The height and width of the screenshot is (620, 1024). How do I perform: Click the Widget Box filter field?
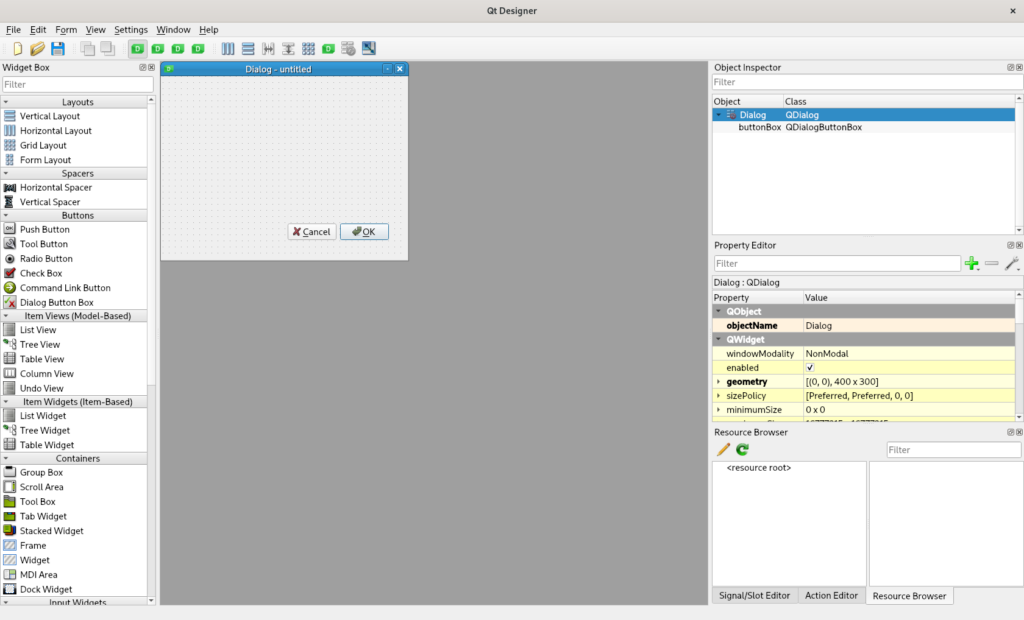[77, 84]
